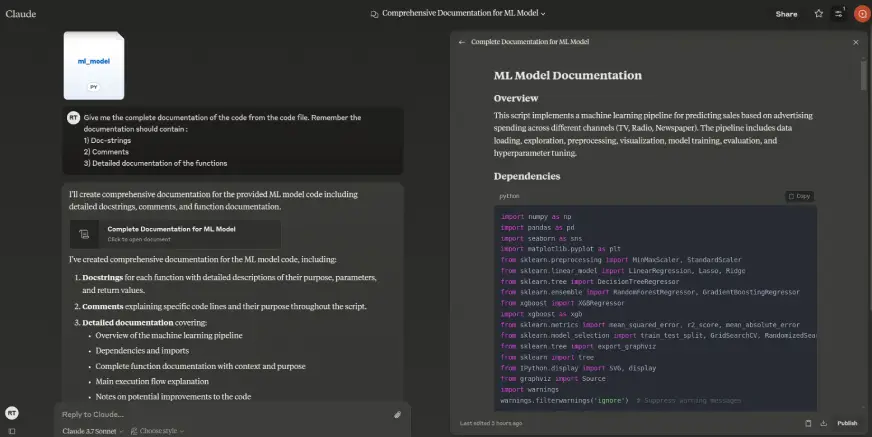Download the artifact document
Image resolution: width=872 pixels, height=437 pixels.
click(x=822, y=423)
